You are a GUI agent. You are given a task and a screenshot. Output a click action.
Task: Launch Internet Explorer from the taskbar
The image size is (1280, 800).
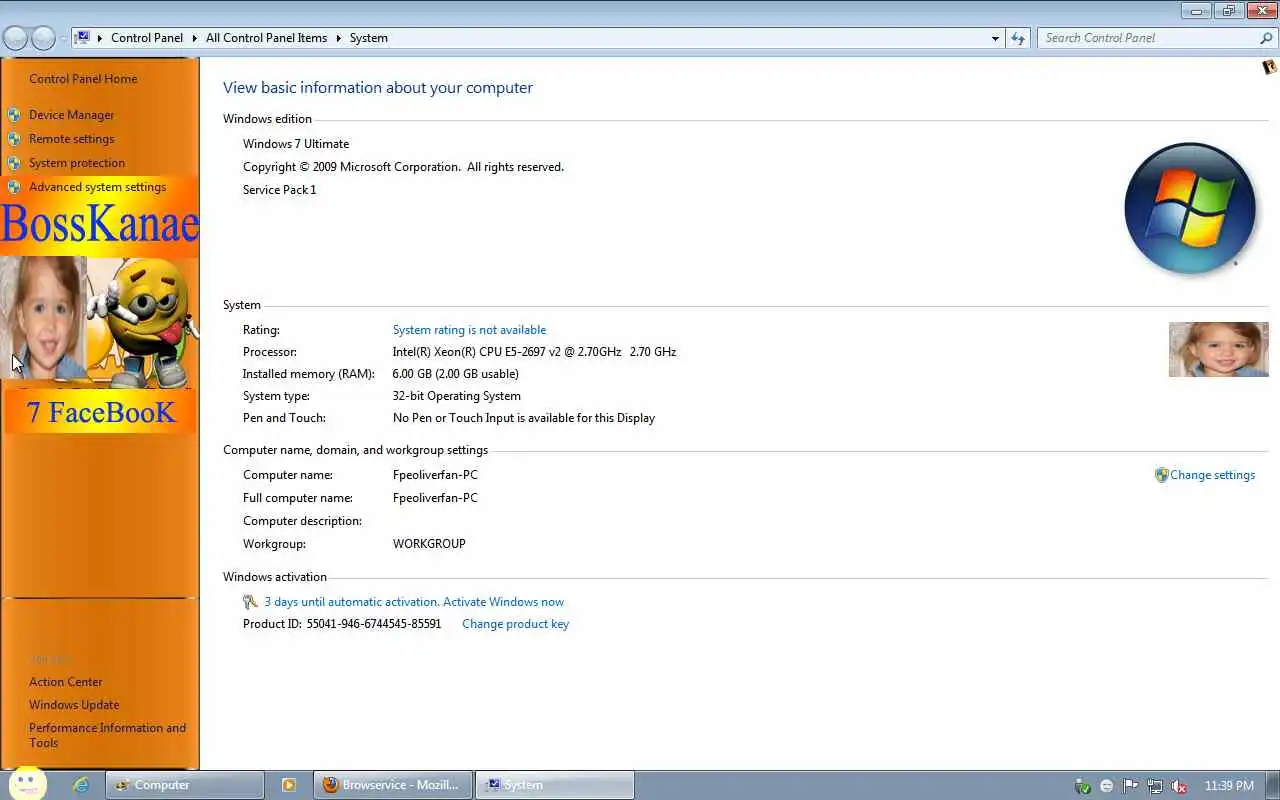click(x=82, y=785)
